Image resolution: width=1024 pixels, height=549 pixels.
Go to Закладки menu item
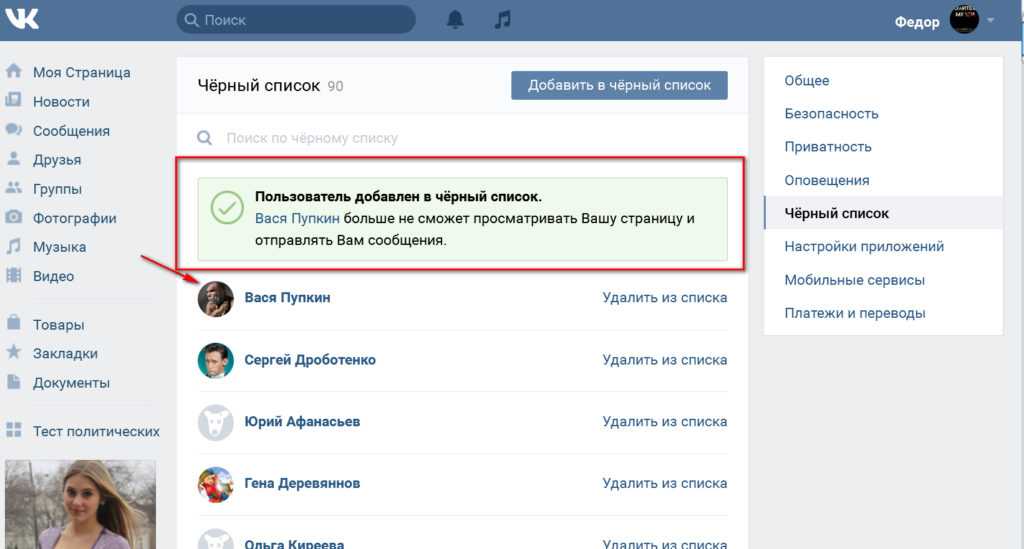point(65,354)
